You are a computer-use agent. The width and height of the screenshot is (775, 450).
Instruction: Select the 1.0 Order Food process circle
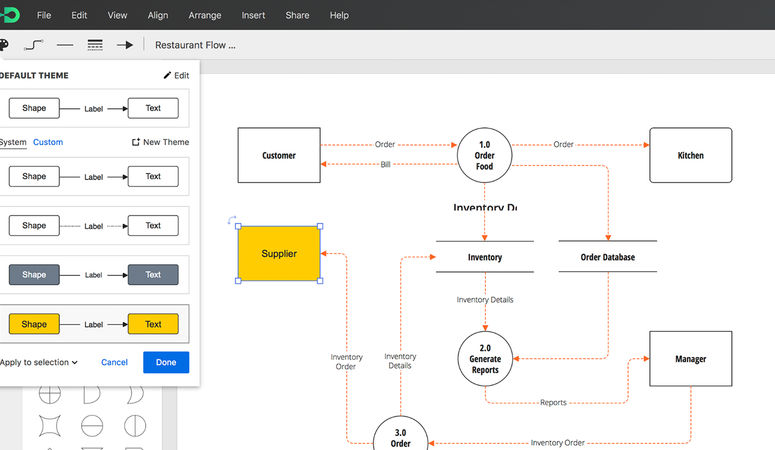coord(484,155)
